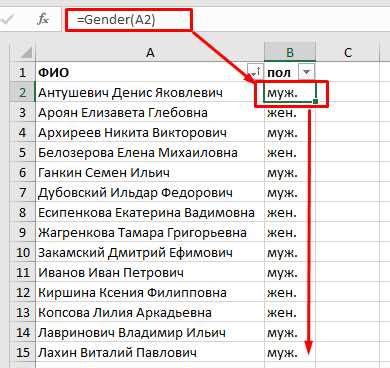Image resolution: width=390 pixels, height=368 pixels.
Task: Click the пол header cell text
Action: (x=279, y=72)
